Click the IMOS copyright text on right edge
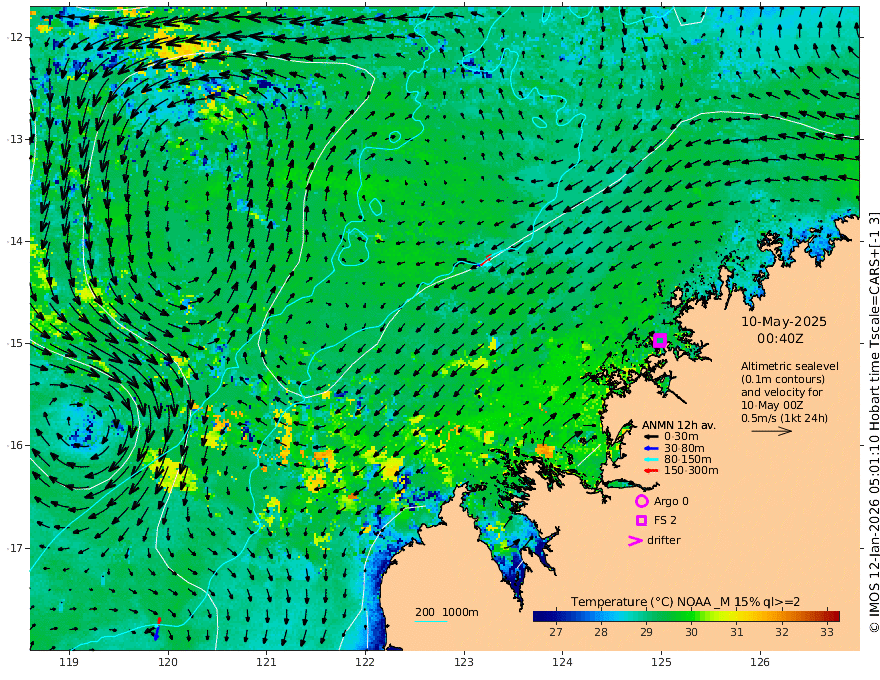 pos(873,420)
